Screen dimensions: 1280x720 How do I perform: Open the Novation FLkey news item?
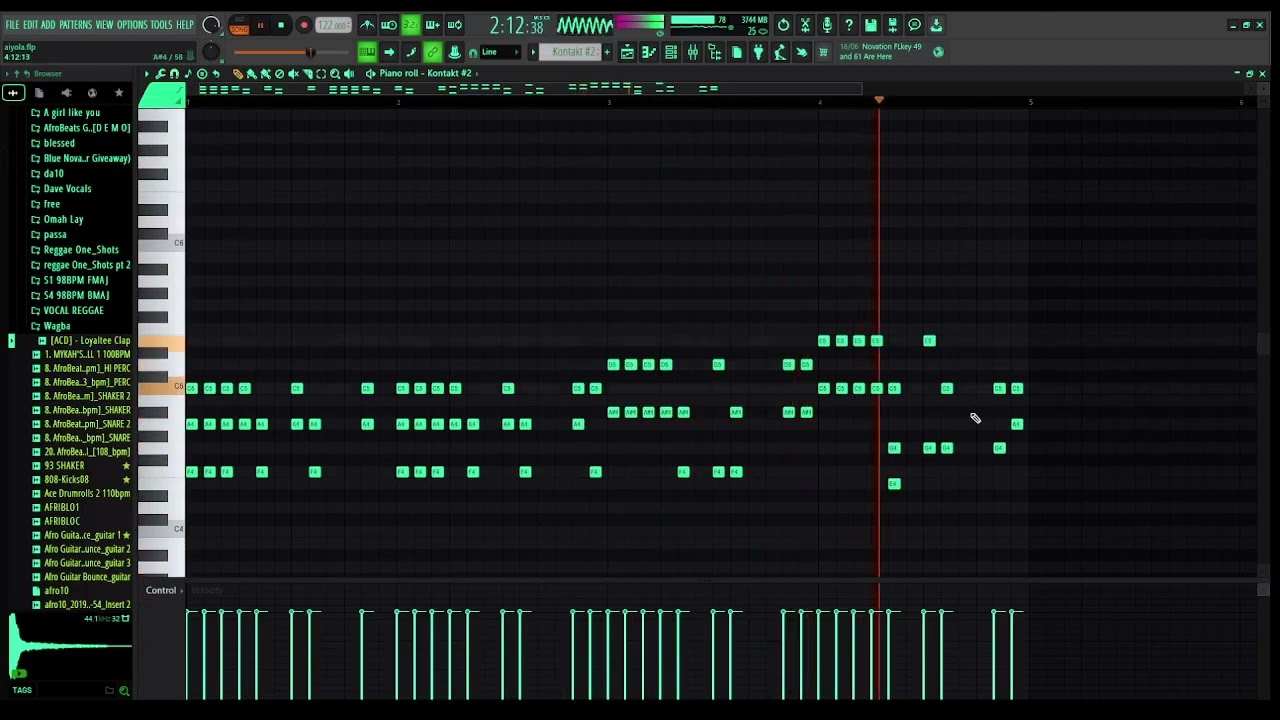pyautogui.click(x=881, y=52)
